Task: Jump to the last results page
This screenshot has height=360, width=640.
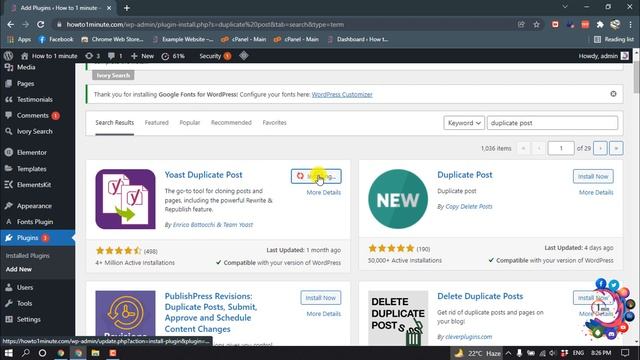Action: [x=616, y=148]
